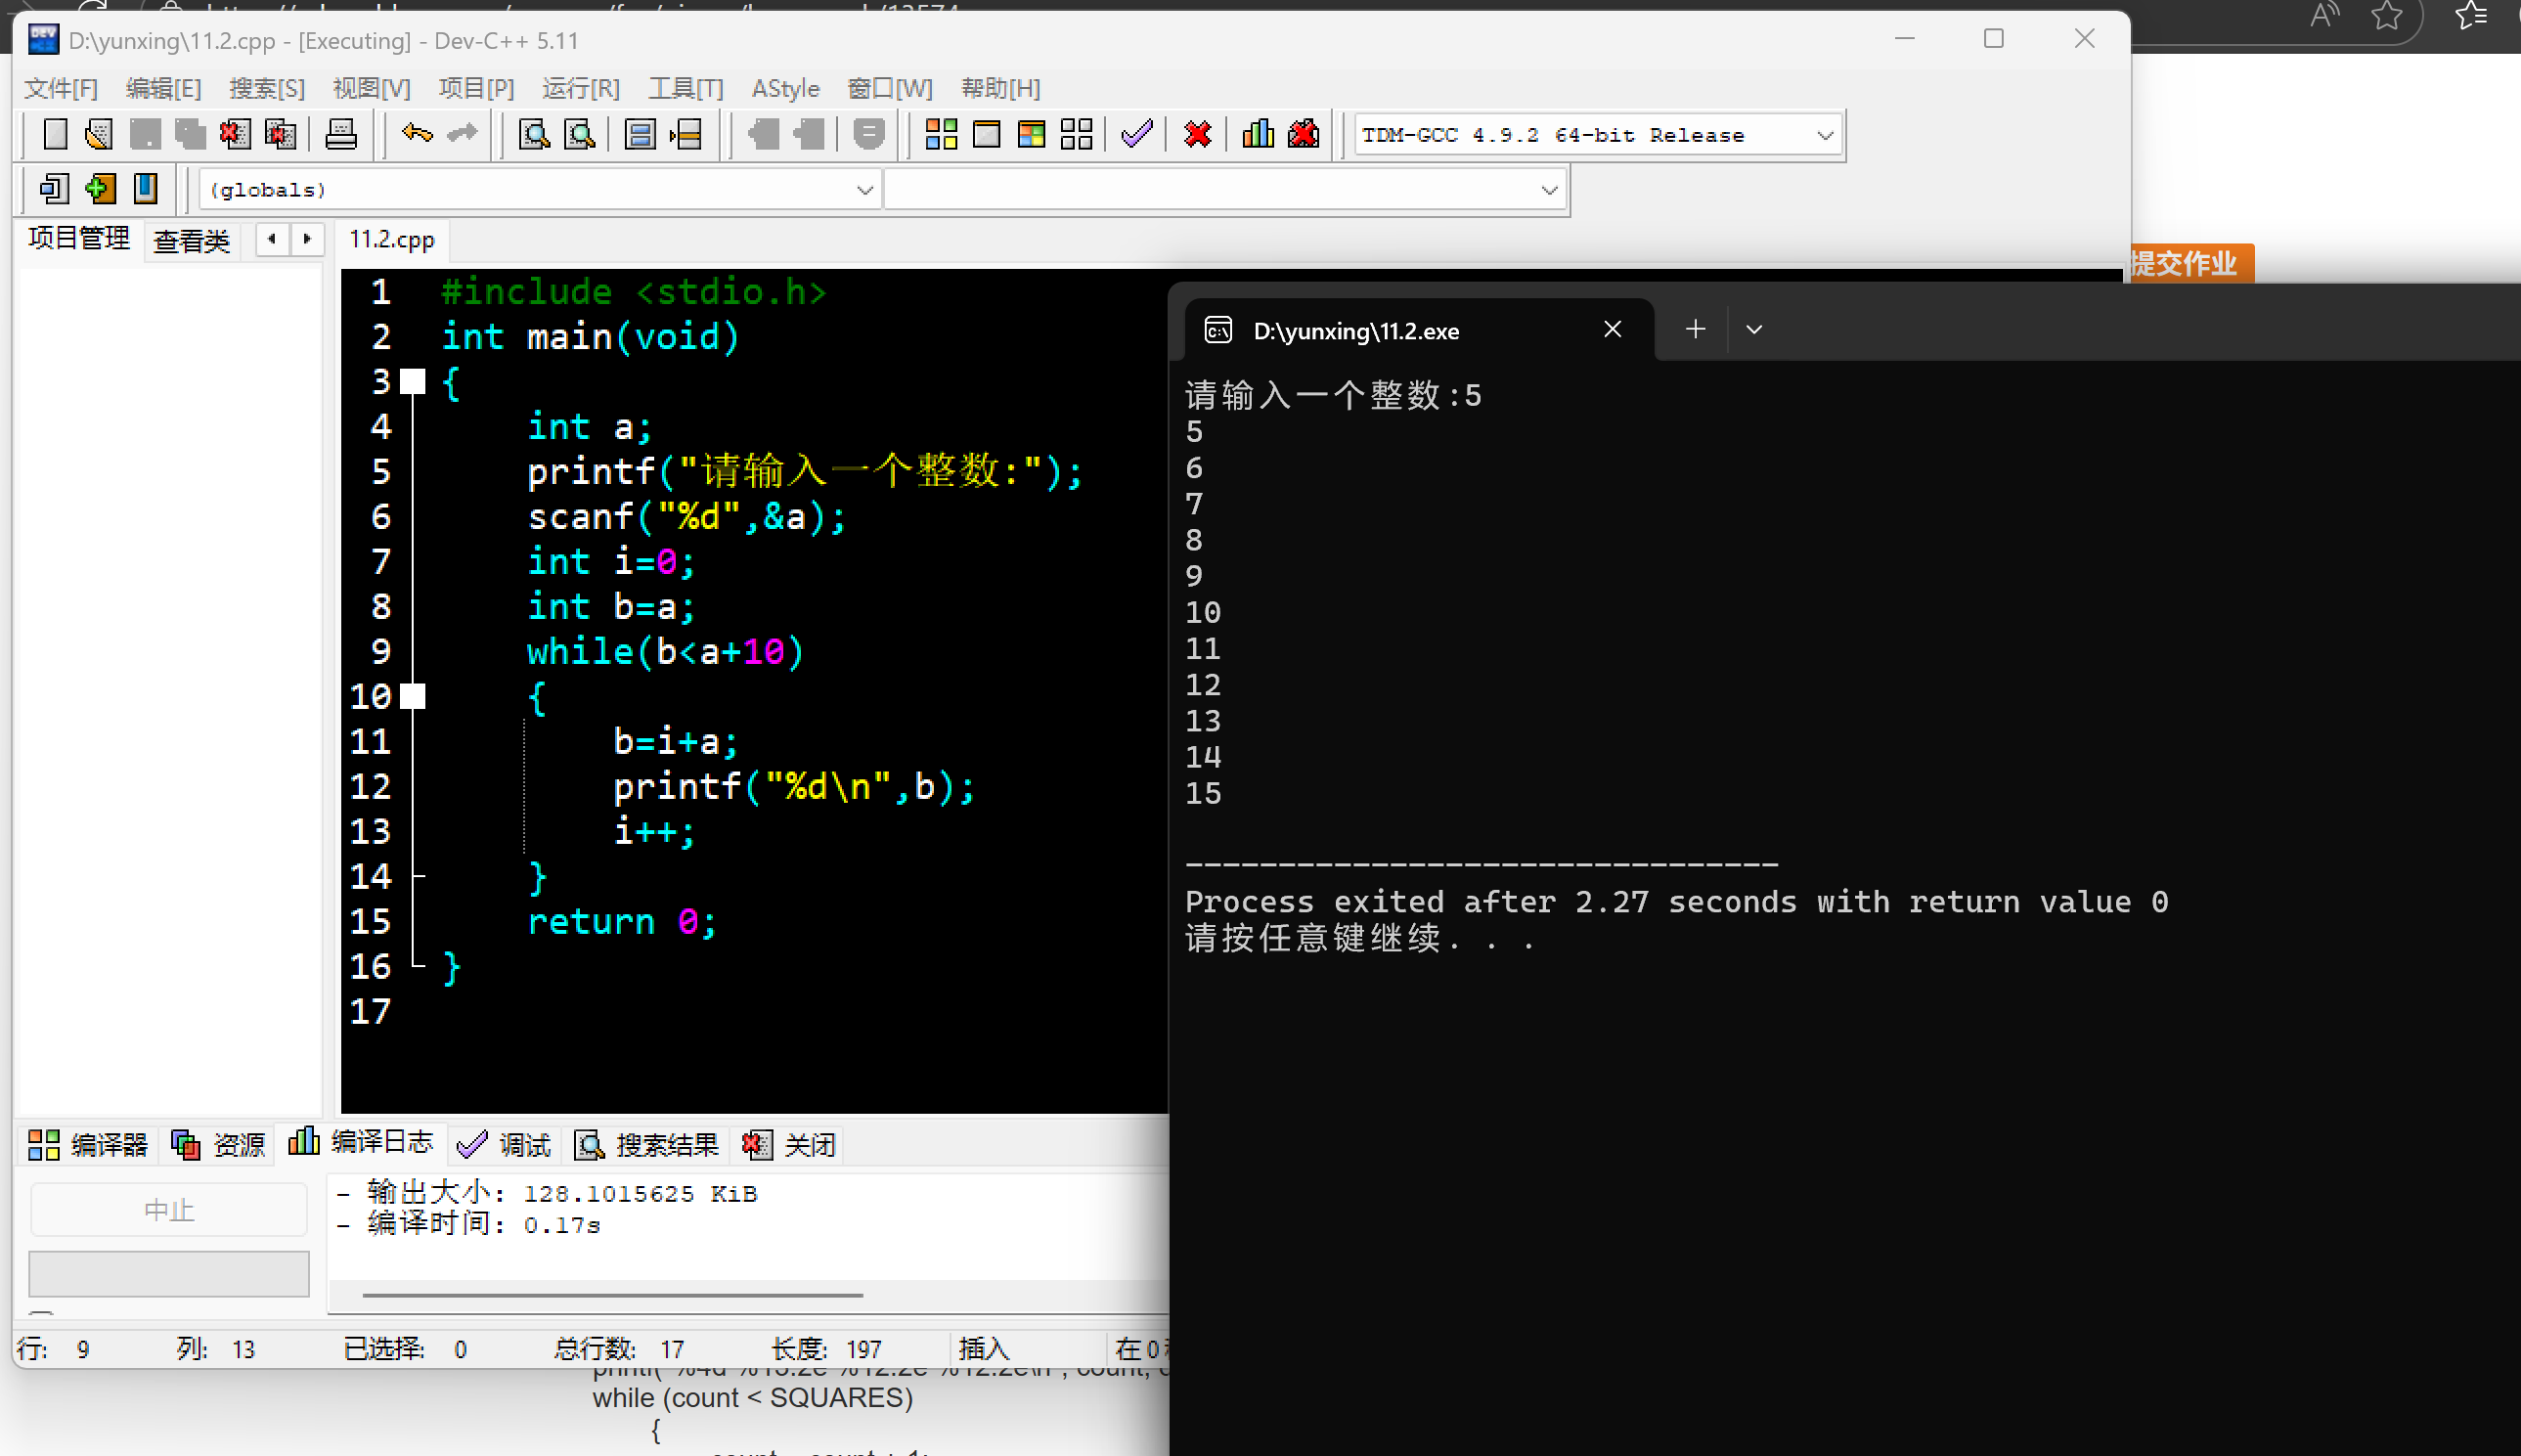Viewport: 2521px width, 1456px height.
Task: Click the Print toolbar icon
Action: (340, 134)
